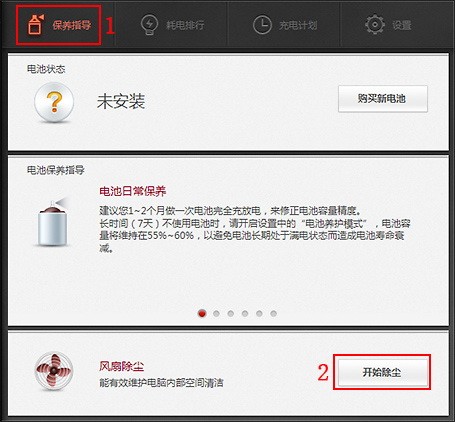Click the question mark battery status icon
455x422 pixels.
(54, 102)
